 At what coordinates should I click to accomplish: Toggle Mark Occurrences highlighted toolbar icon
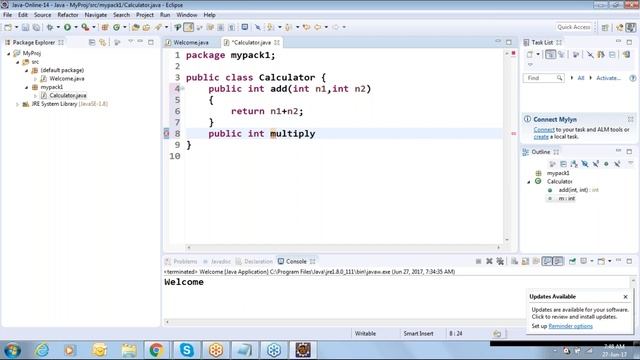[189, 27]
